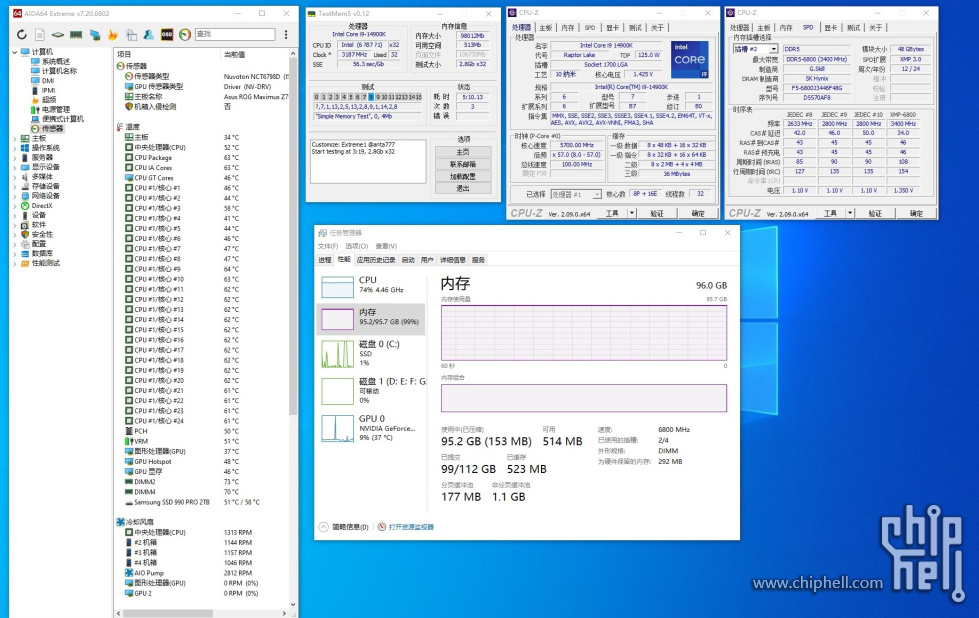Expand the 服务器 tree node
The height and width of the screenshot is (618, 979).
click(15, 157)
